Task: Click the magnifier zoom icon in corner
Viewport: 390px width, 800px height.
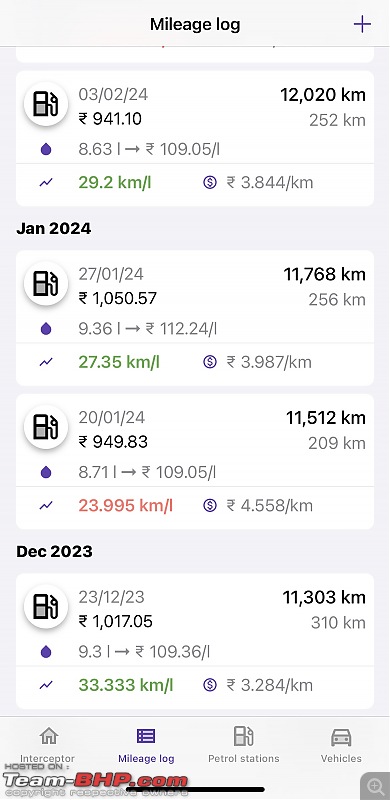Action: pos(375,786)
